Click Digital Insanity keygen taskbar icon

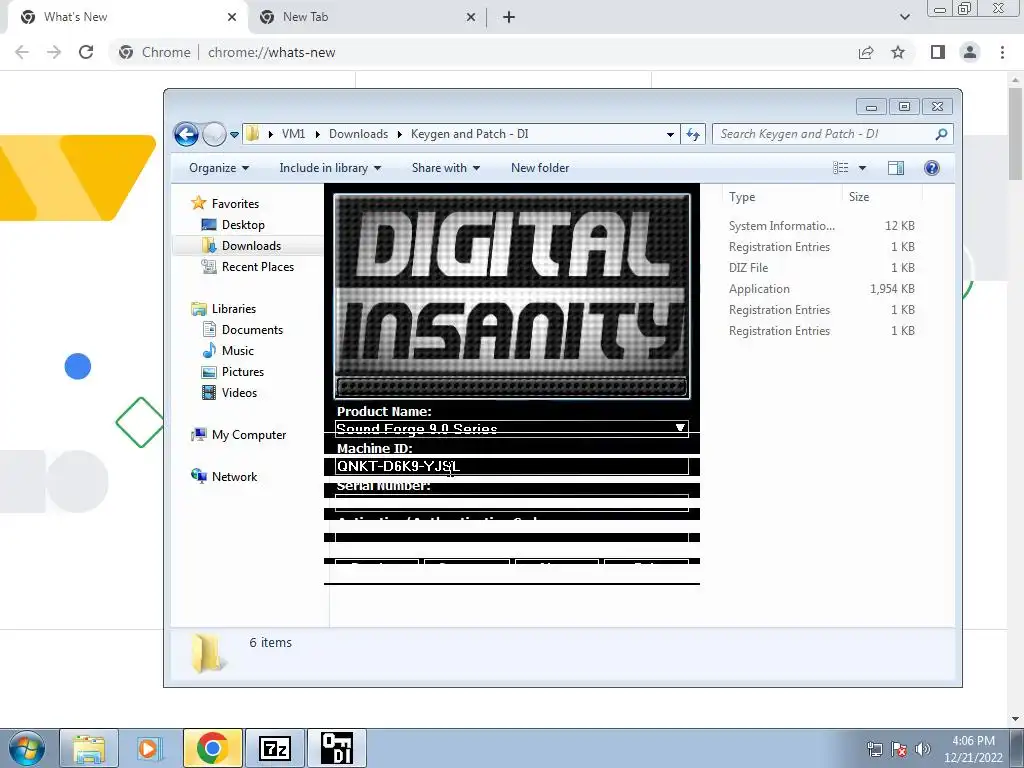(x=337, y=748)
